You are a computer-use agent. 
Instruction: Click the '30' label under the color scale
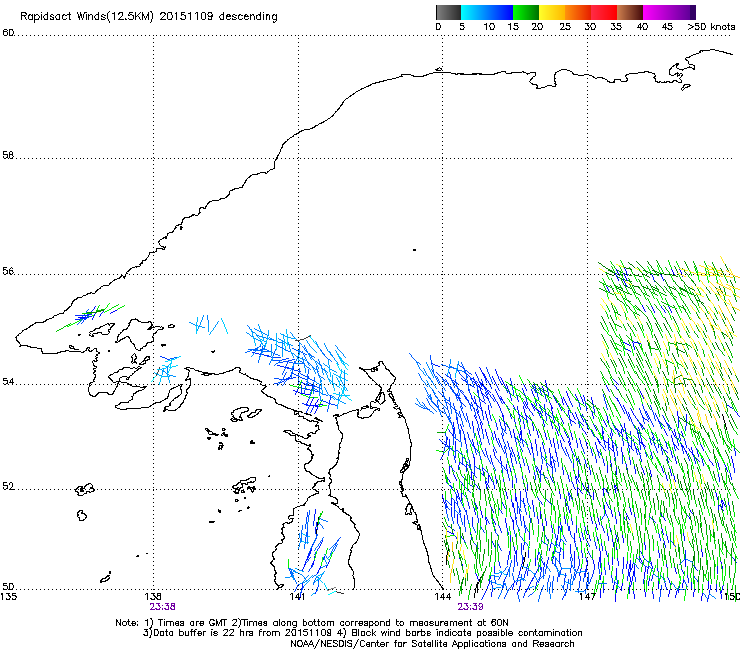pyautogui.click(x=590, y=27)
